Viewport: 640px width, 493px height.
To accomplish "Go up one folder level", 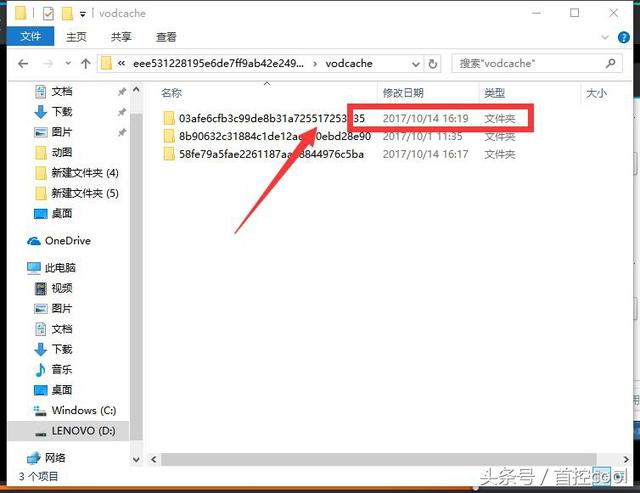I will pyautogui.click(x=85, y=63).
